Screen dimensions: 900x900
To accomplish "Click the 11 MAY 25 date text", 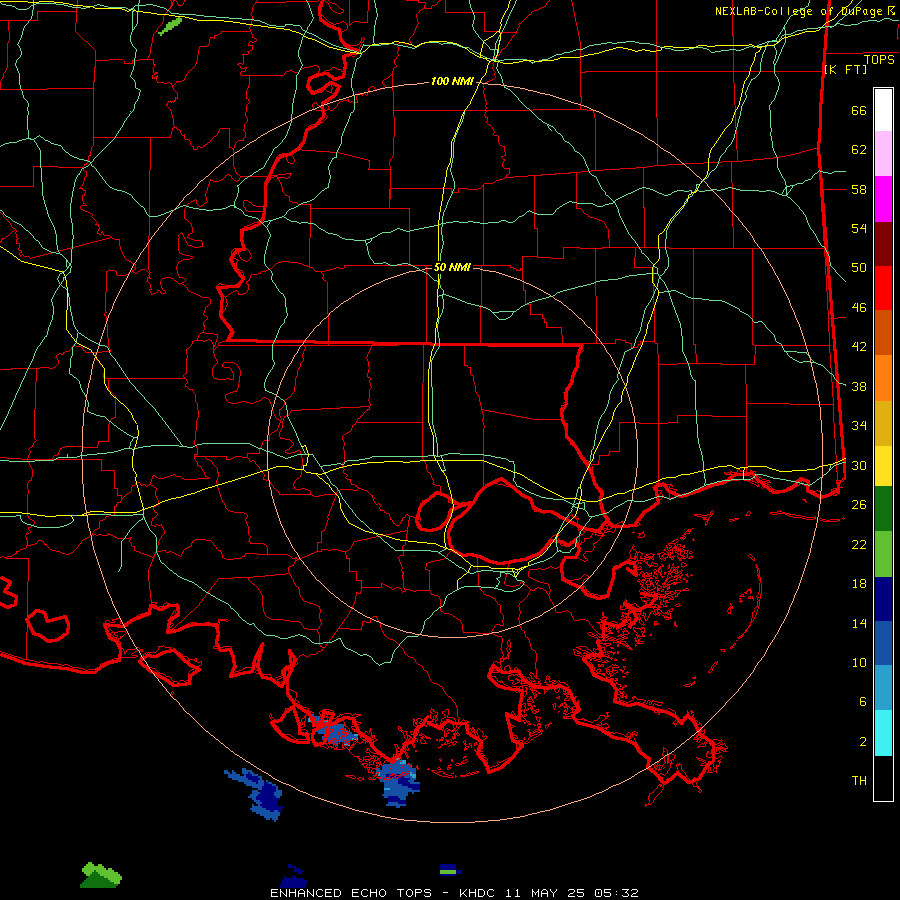I will tap(545, 893).
